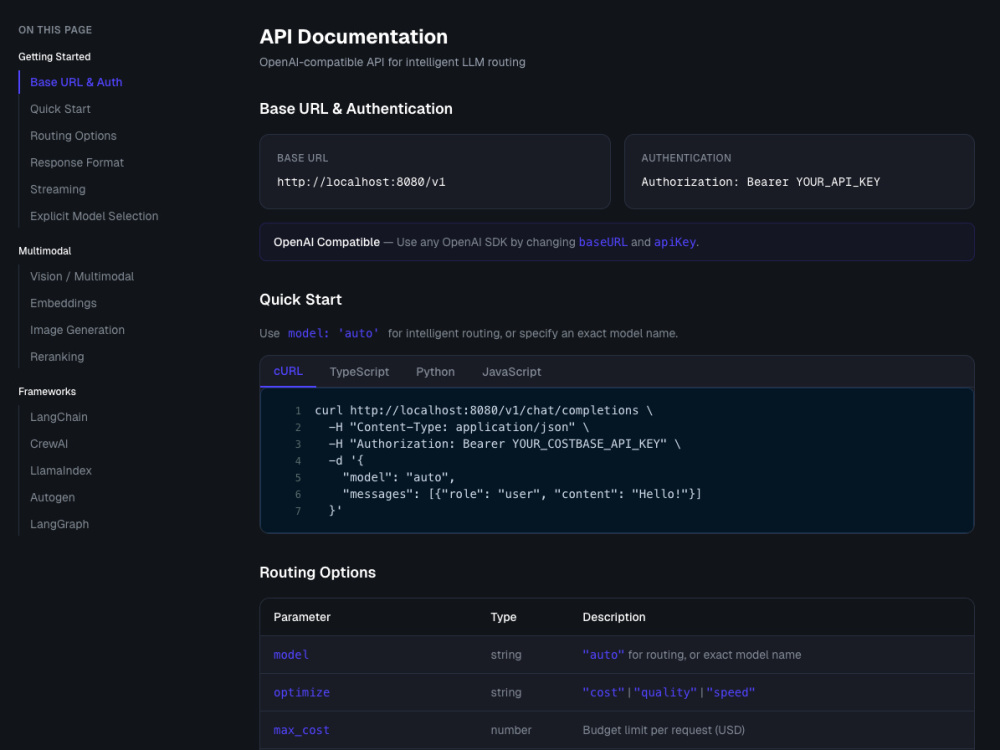Viewport: 1000px width, 750px height.
Task: Click the Type column header
Action: (x=503, y=617)
